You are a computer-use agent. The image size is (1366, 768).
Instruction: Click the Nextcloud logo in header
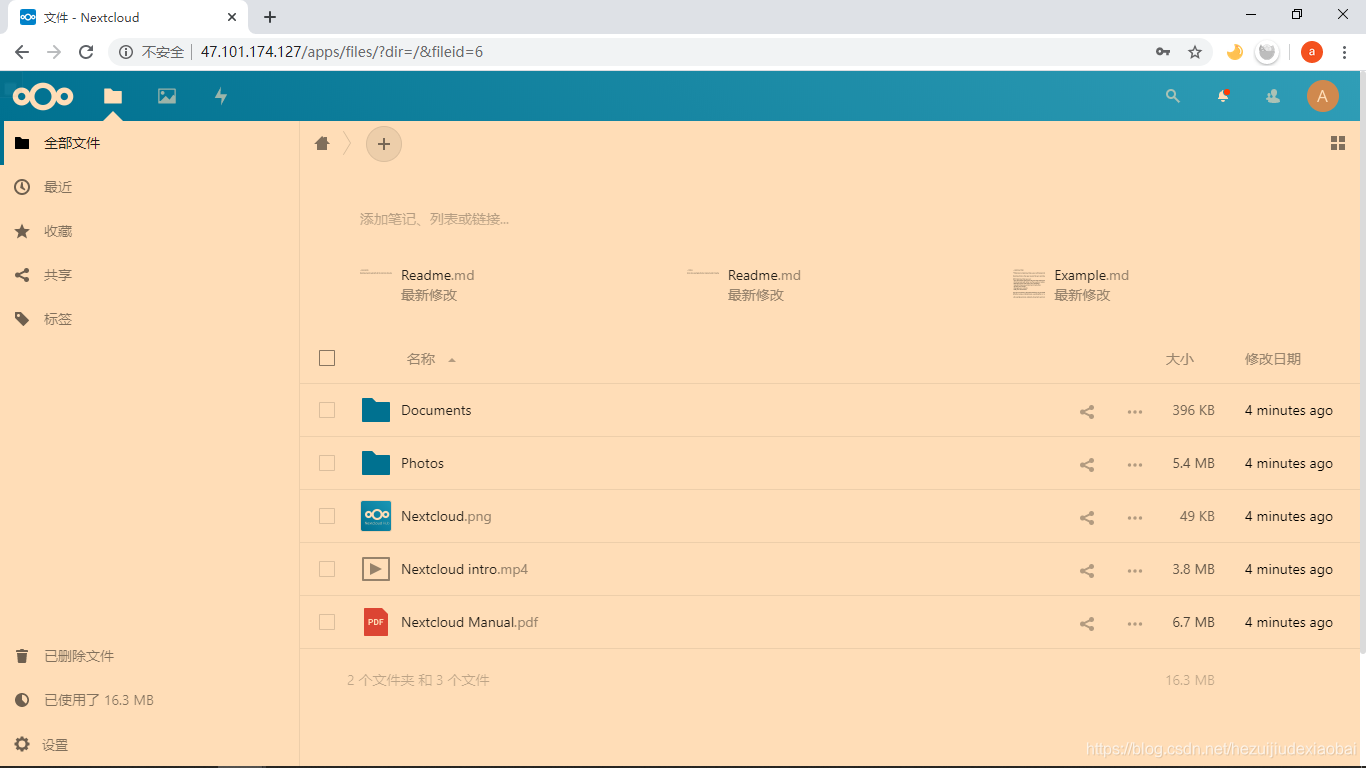(x=43, y=96)
